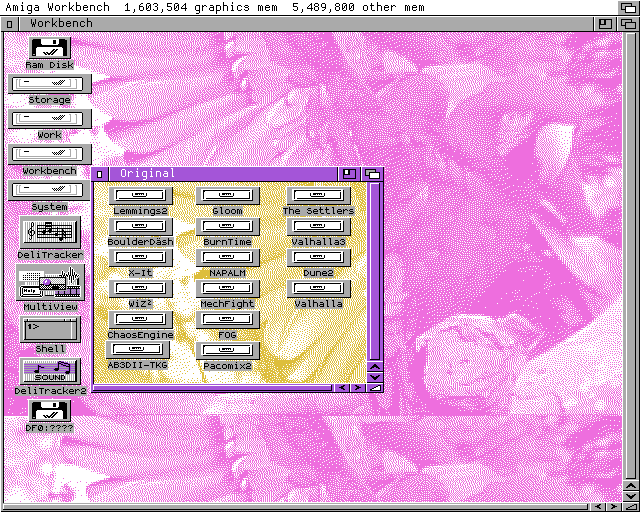Image resolution: width=640 pixels, height=512 pixels.
Task: Click the screen depth gadget at top right
Action: [x=628, y=7]
